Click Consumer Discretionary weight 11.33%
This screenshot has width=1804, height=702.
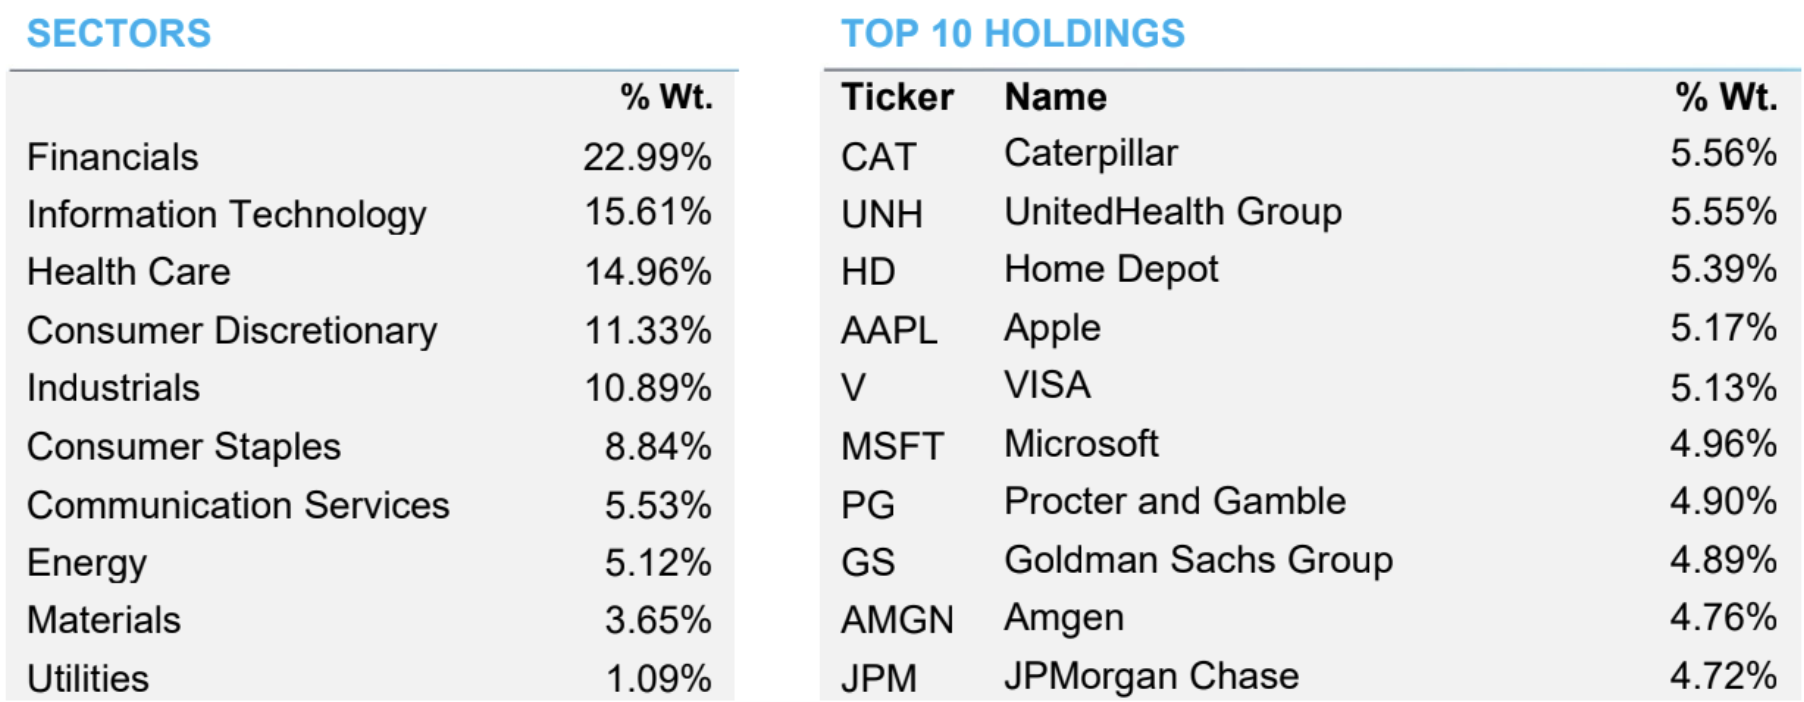click(648, 330)
